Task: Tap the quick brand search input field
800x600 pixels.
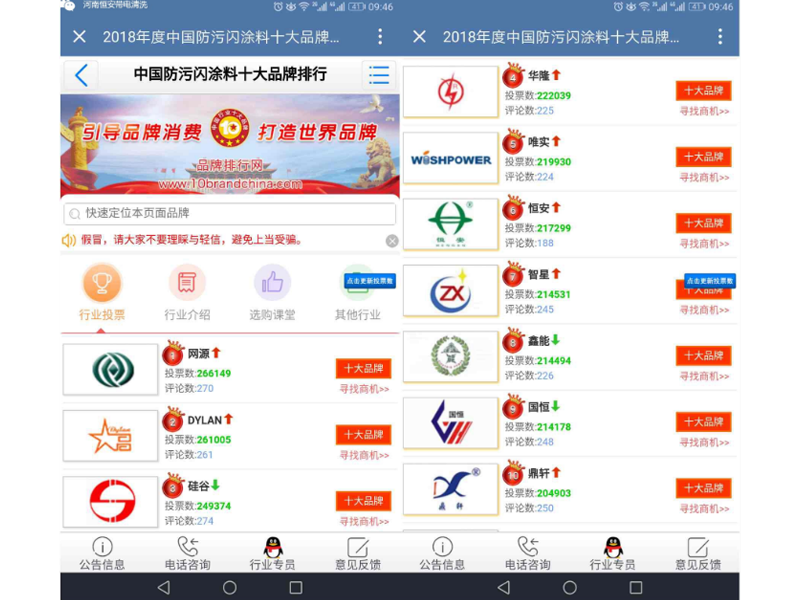Action: pyautogui.click(x=228, y=213)
